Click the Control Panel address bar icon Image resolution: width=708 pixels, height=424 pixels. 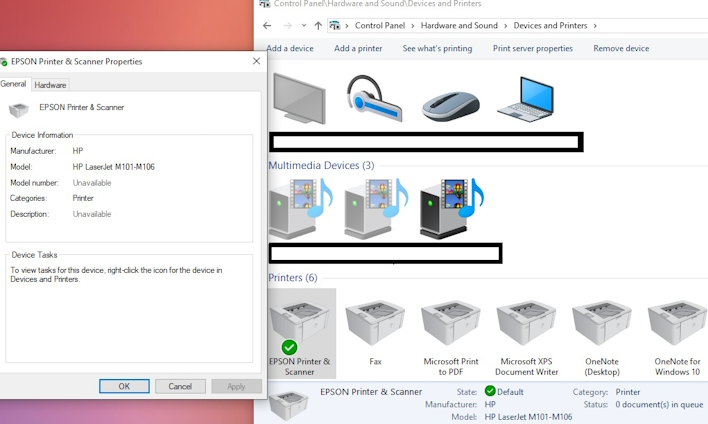click(x=335, y=26)
